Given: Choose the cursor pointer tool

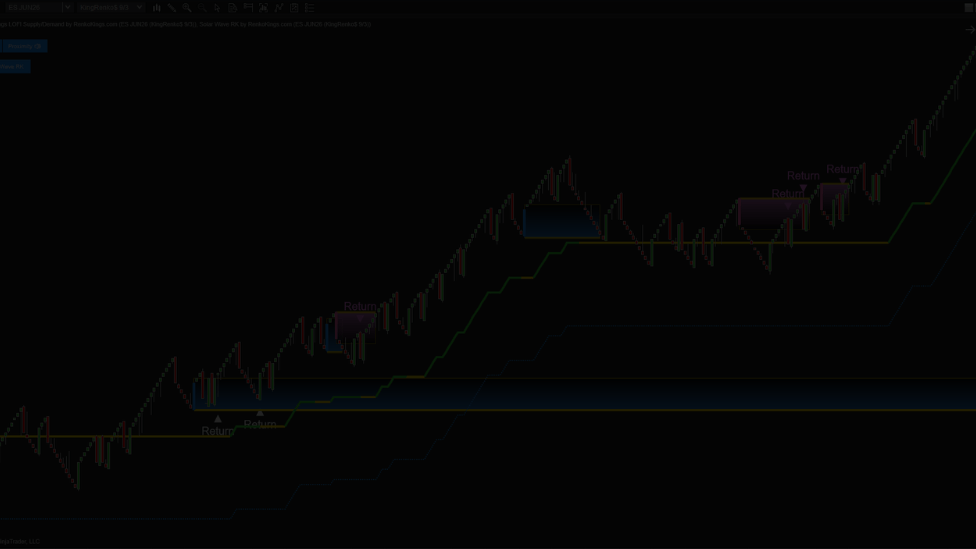Looking at the screenshot, I should point(217,7).
